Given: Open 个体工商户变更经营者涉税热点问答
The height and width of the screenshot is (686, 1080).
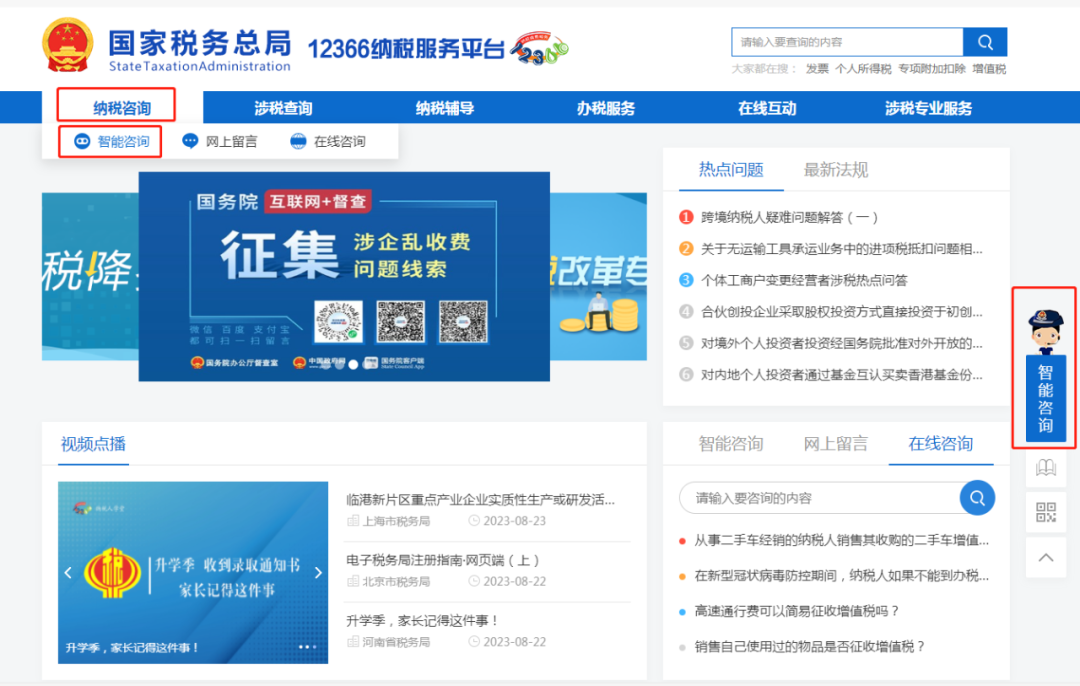Looking at the screenshot, I should point(804,280).
